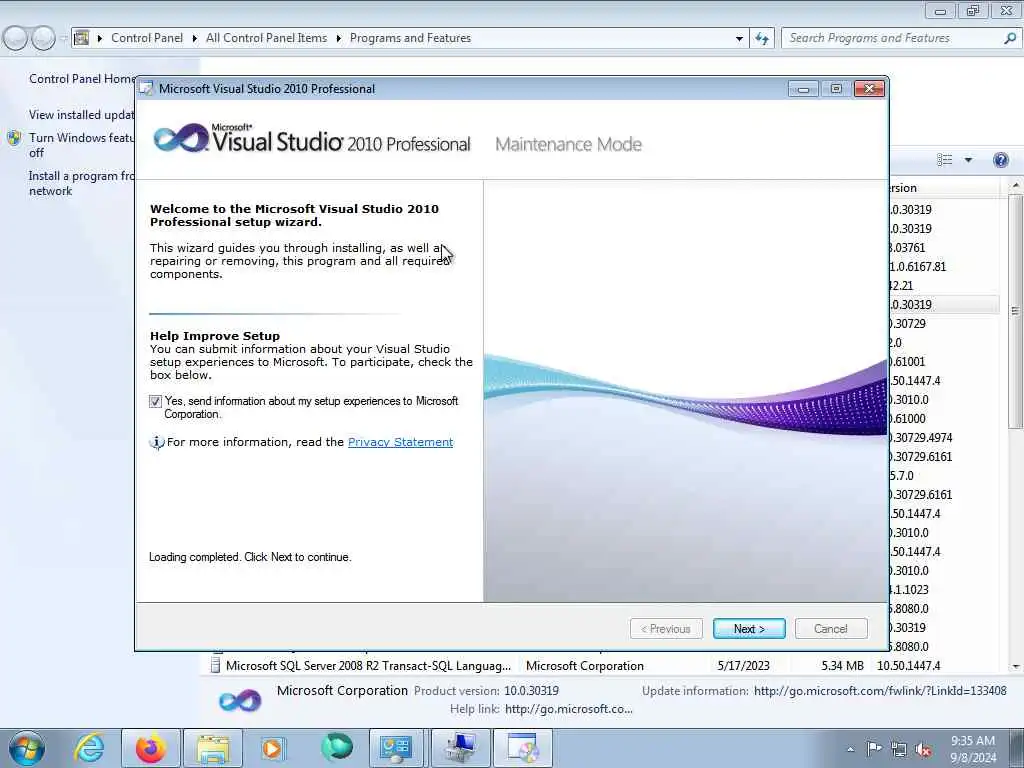Click the disabled Previous button
The height and width of the screenshot is (768, 1024).
pyautogui.click(x=666, y=628)
